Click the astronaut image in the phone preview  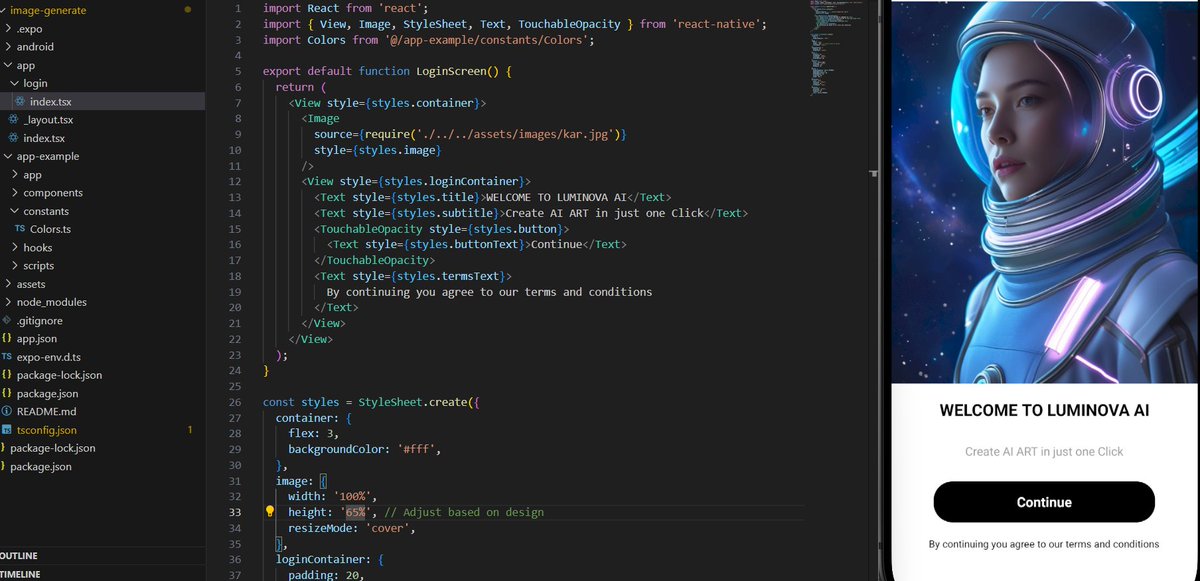(1044, 191)
